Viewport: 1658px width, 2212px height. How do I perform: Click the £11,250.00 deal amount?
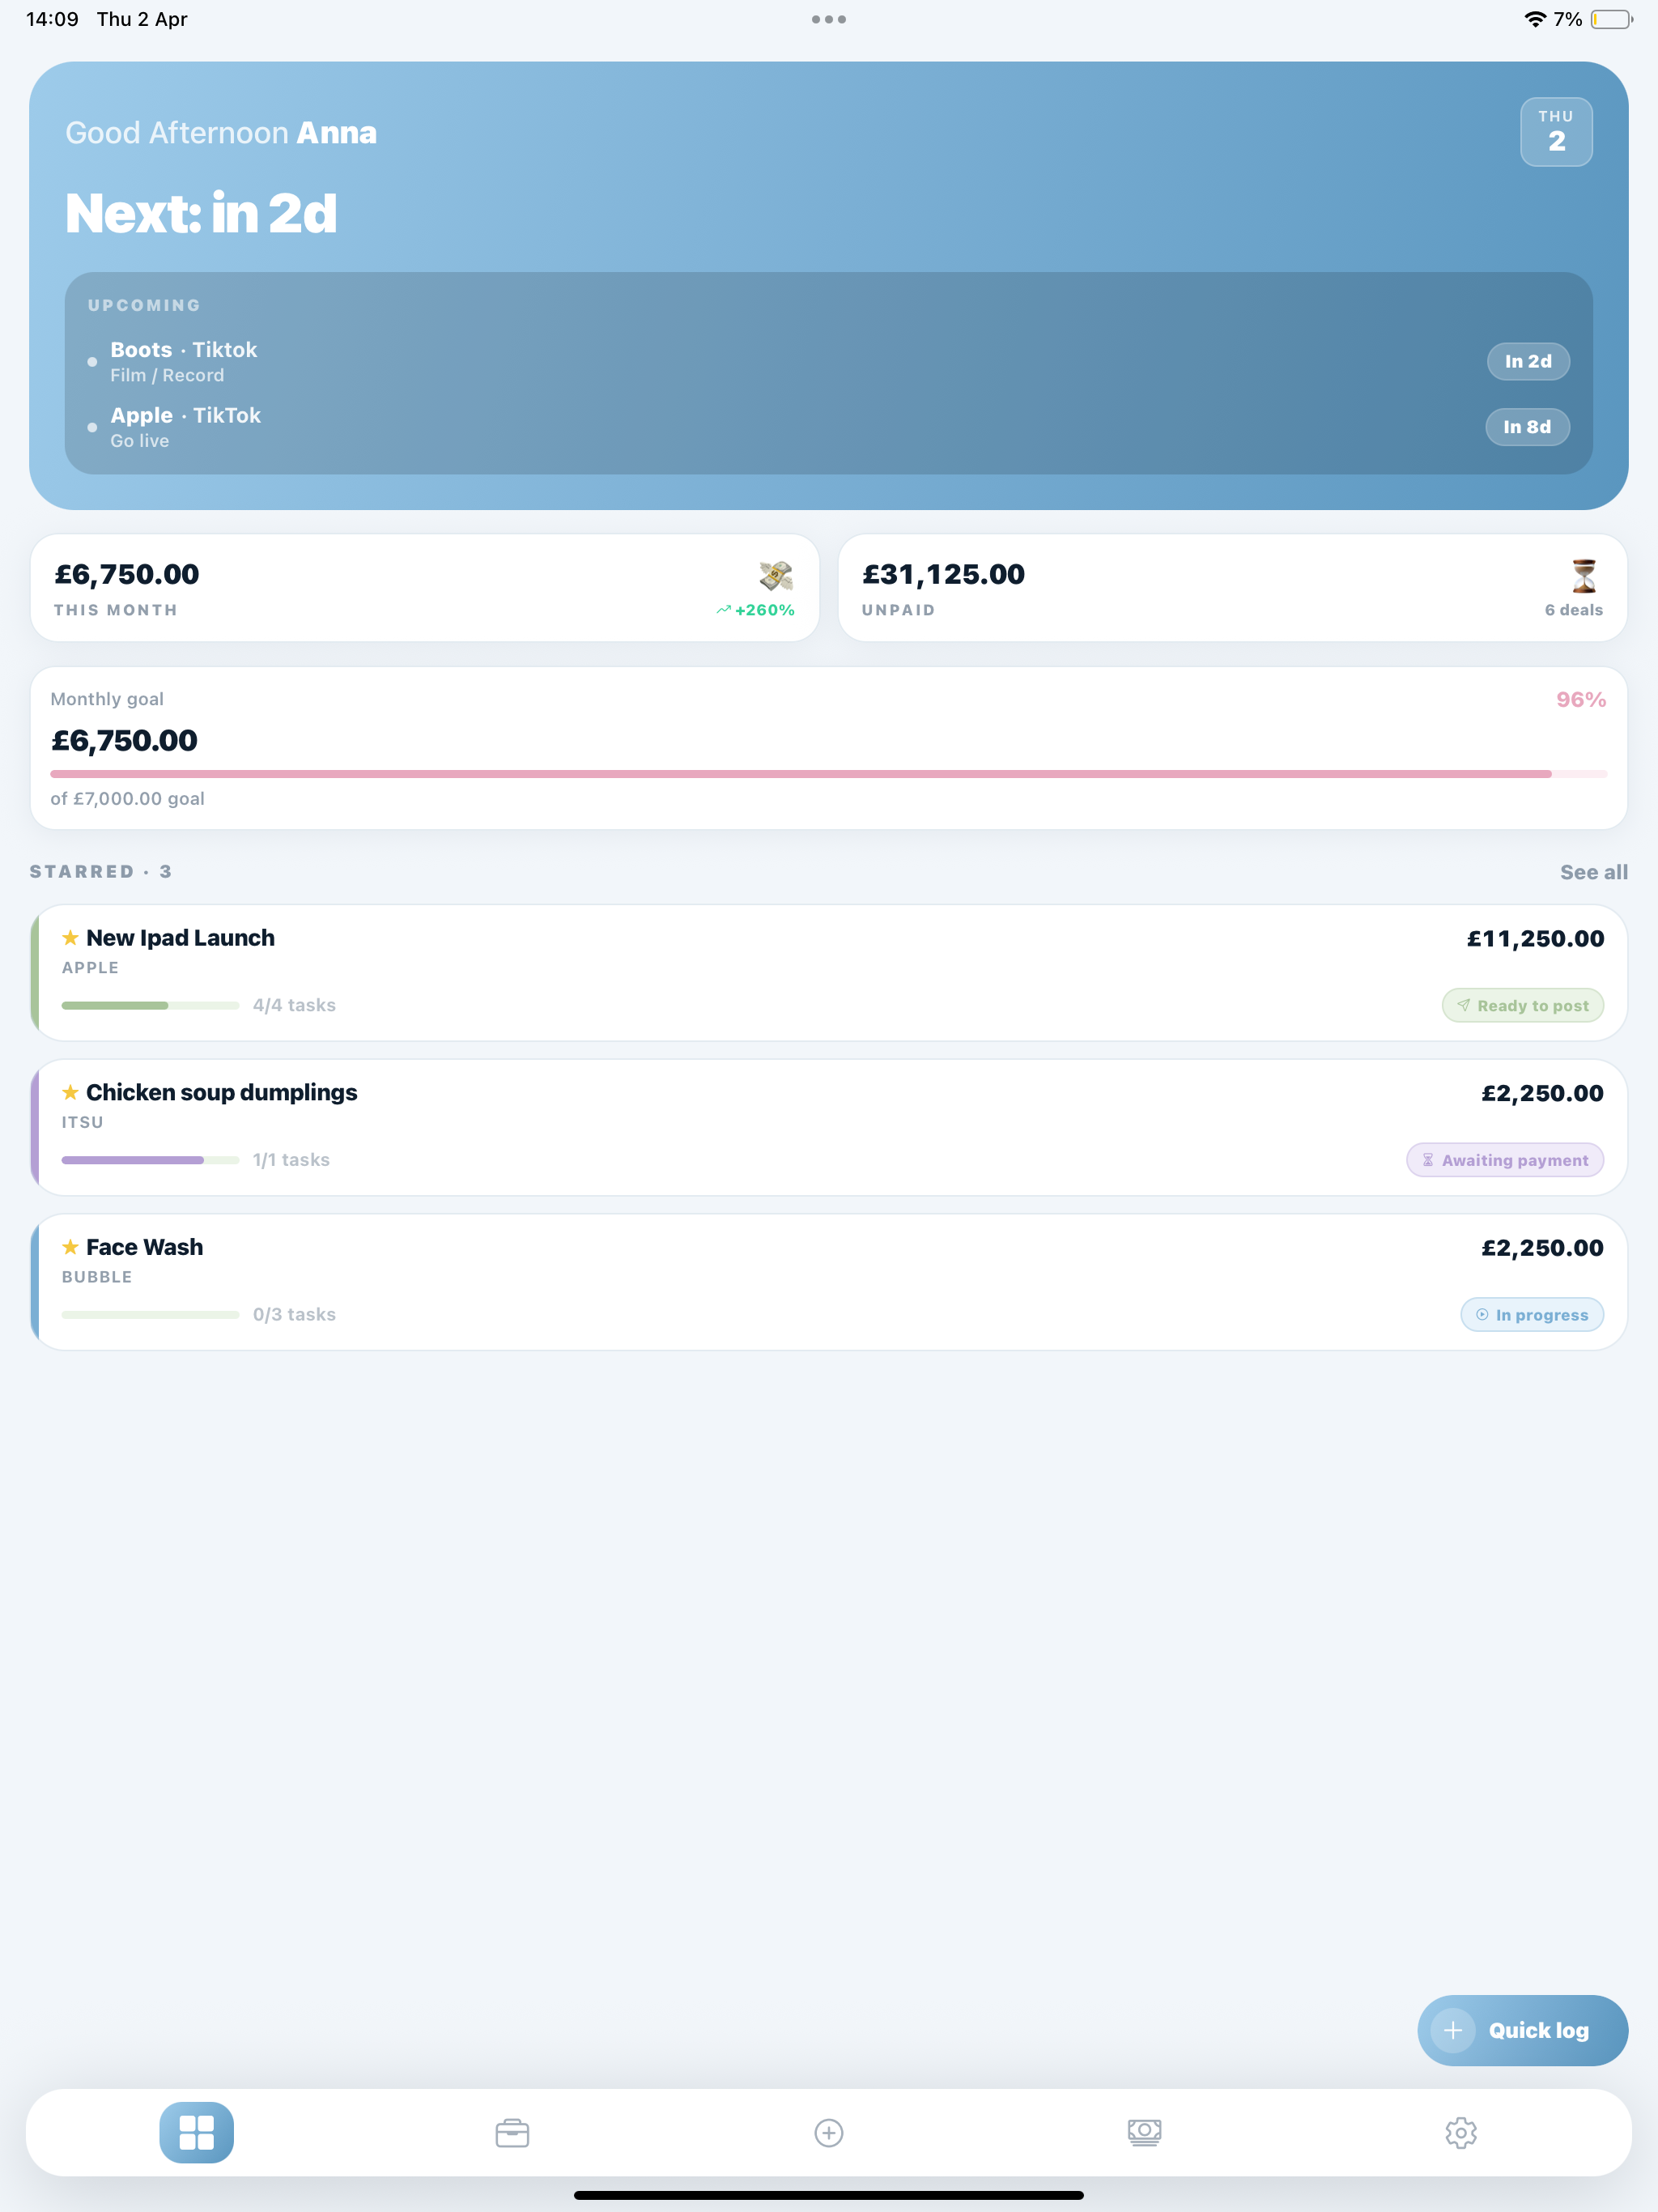pos(1535,938)
